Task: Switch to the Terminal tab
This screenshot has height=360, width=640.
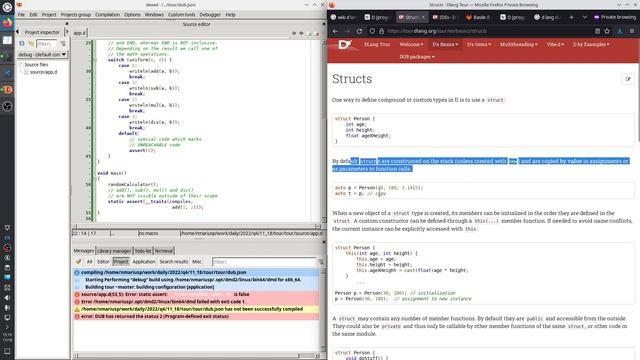Action: click(164, 251)
